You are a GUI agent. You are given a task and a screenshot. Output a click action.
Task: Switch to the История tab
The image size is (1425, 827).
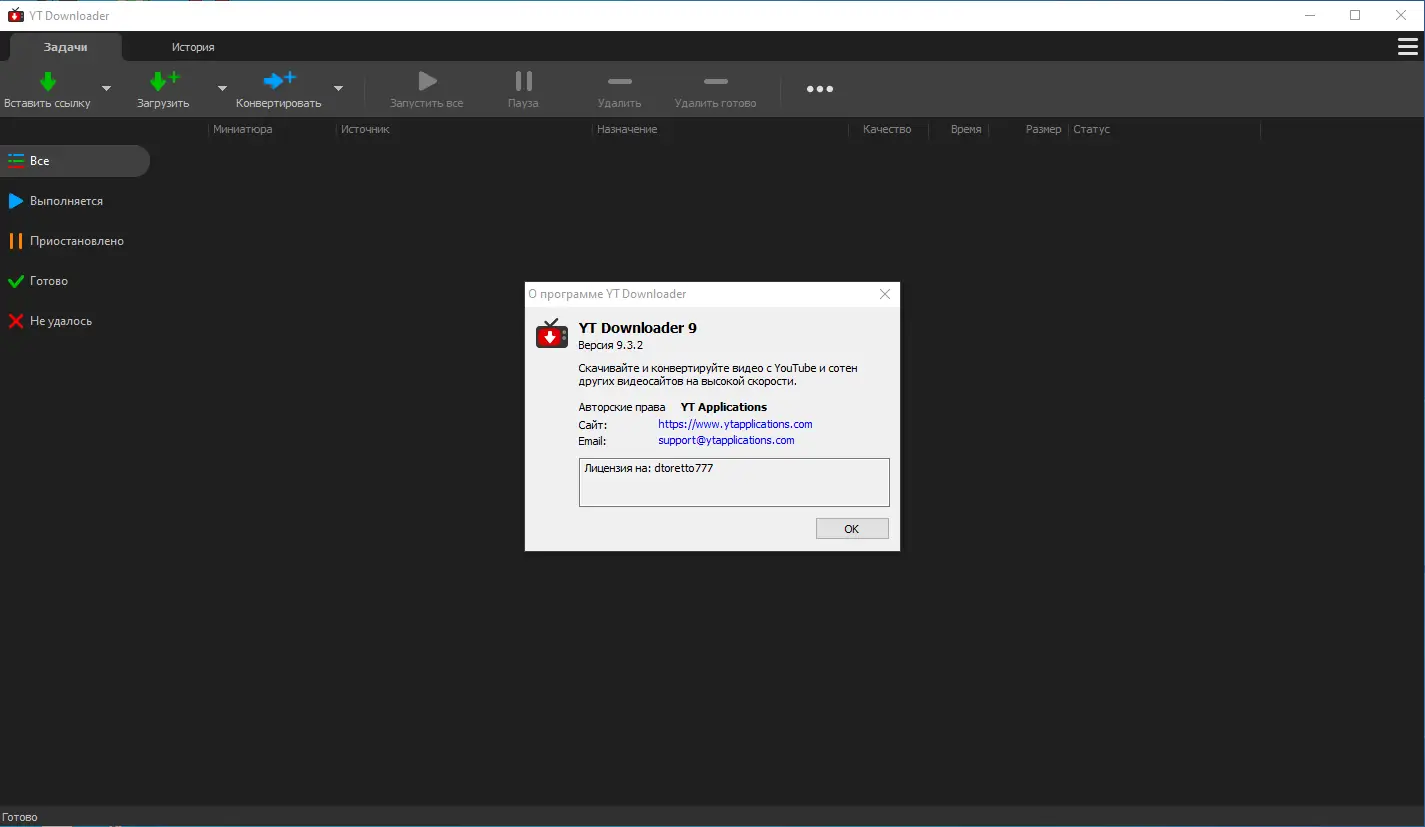coord(192,46)
